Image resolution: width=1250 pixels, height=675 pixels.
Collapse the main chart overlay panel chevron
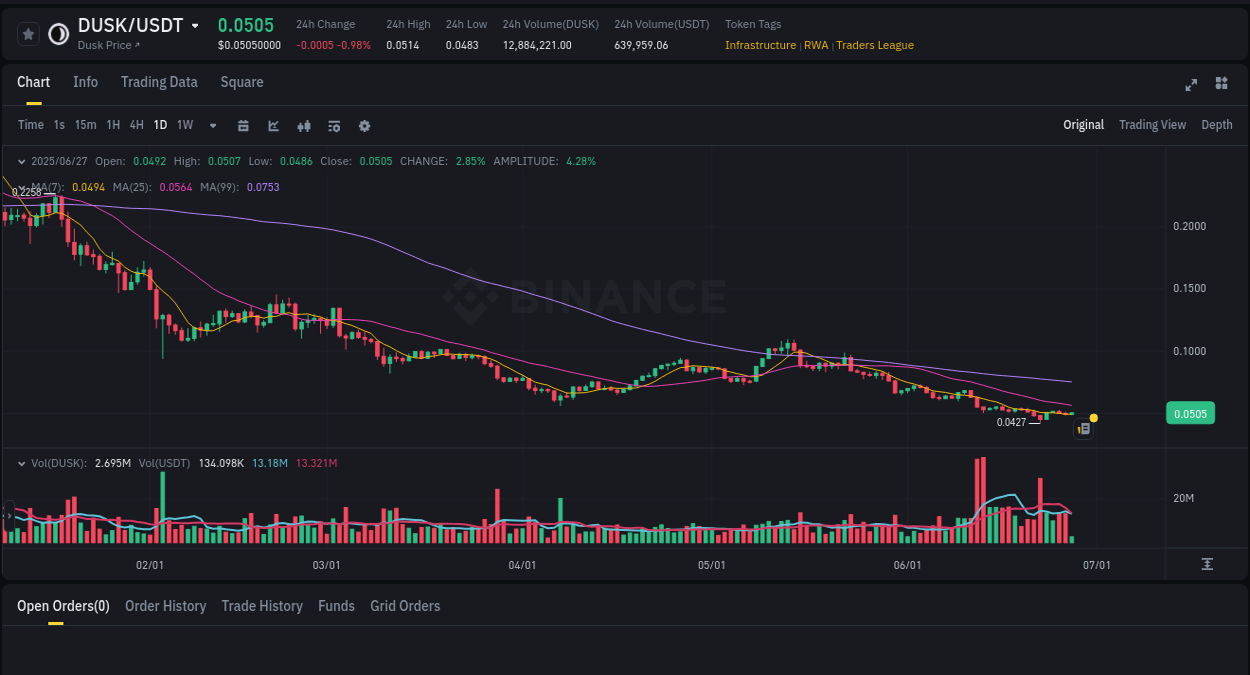21,160
